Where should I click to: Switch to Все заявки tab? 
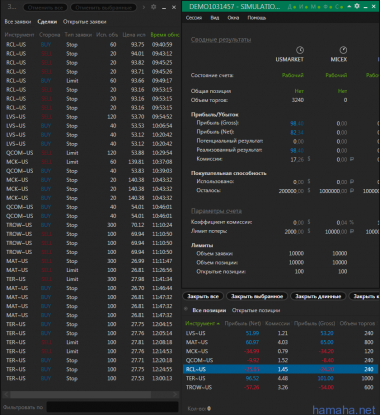pyautogui.click(x=18, y=22)
